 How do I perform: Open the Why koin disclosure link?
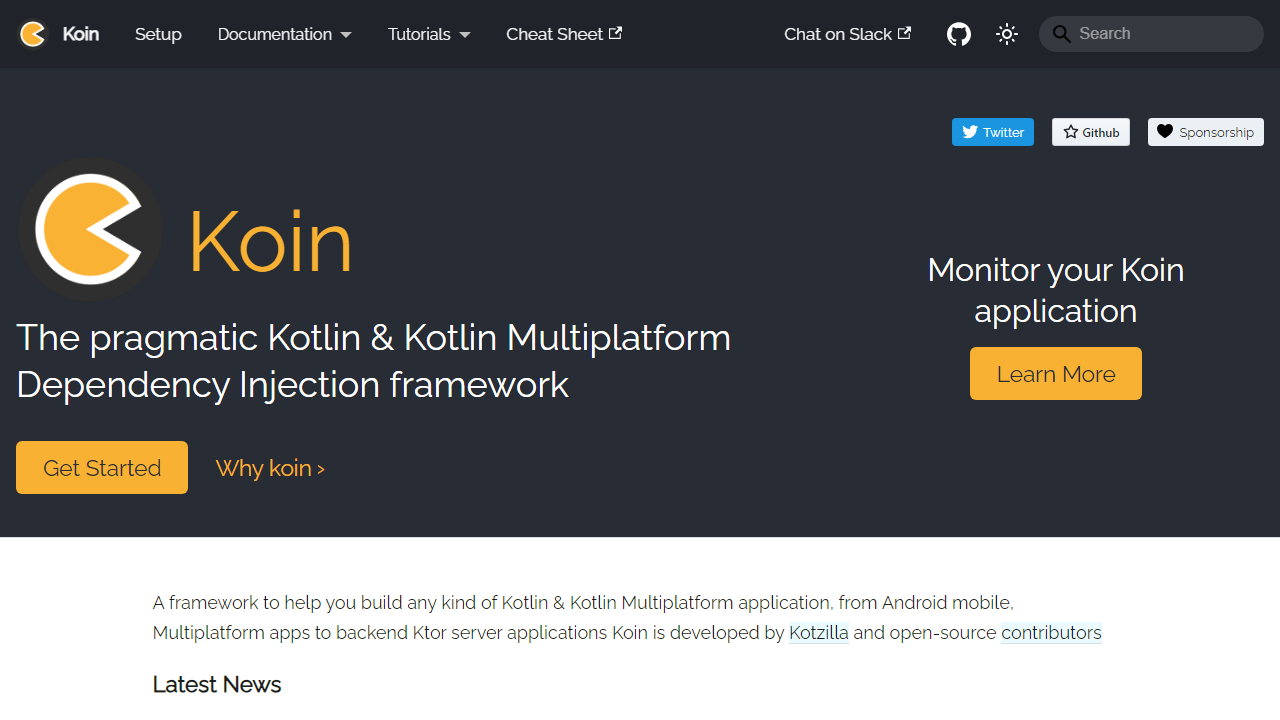pyautogui.click(x=270, y=467)
